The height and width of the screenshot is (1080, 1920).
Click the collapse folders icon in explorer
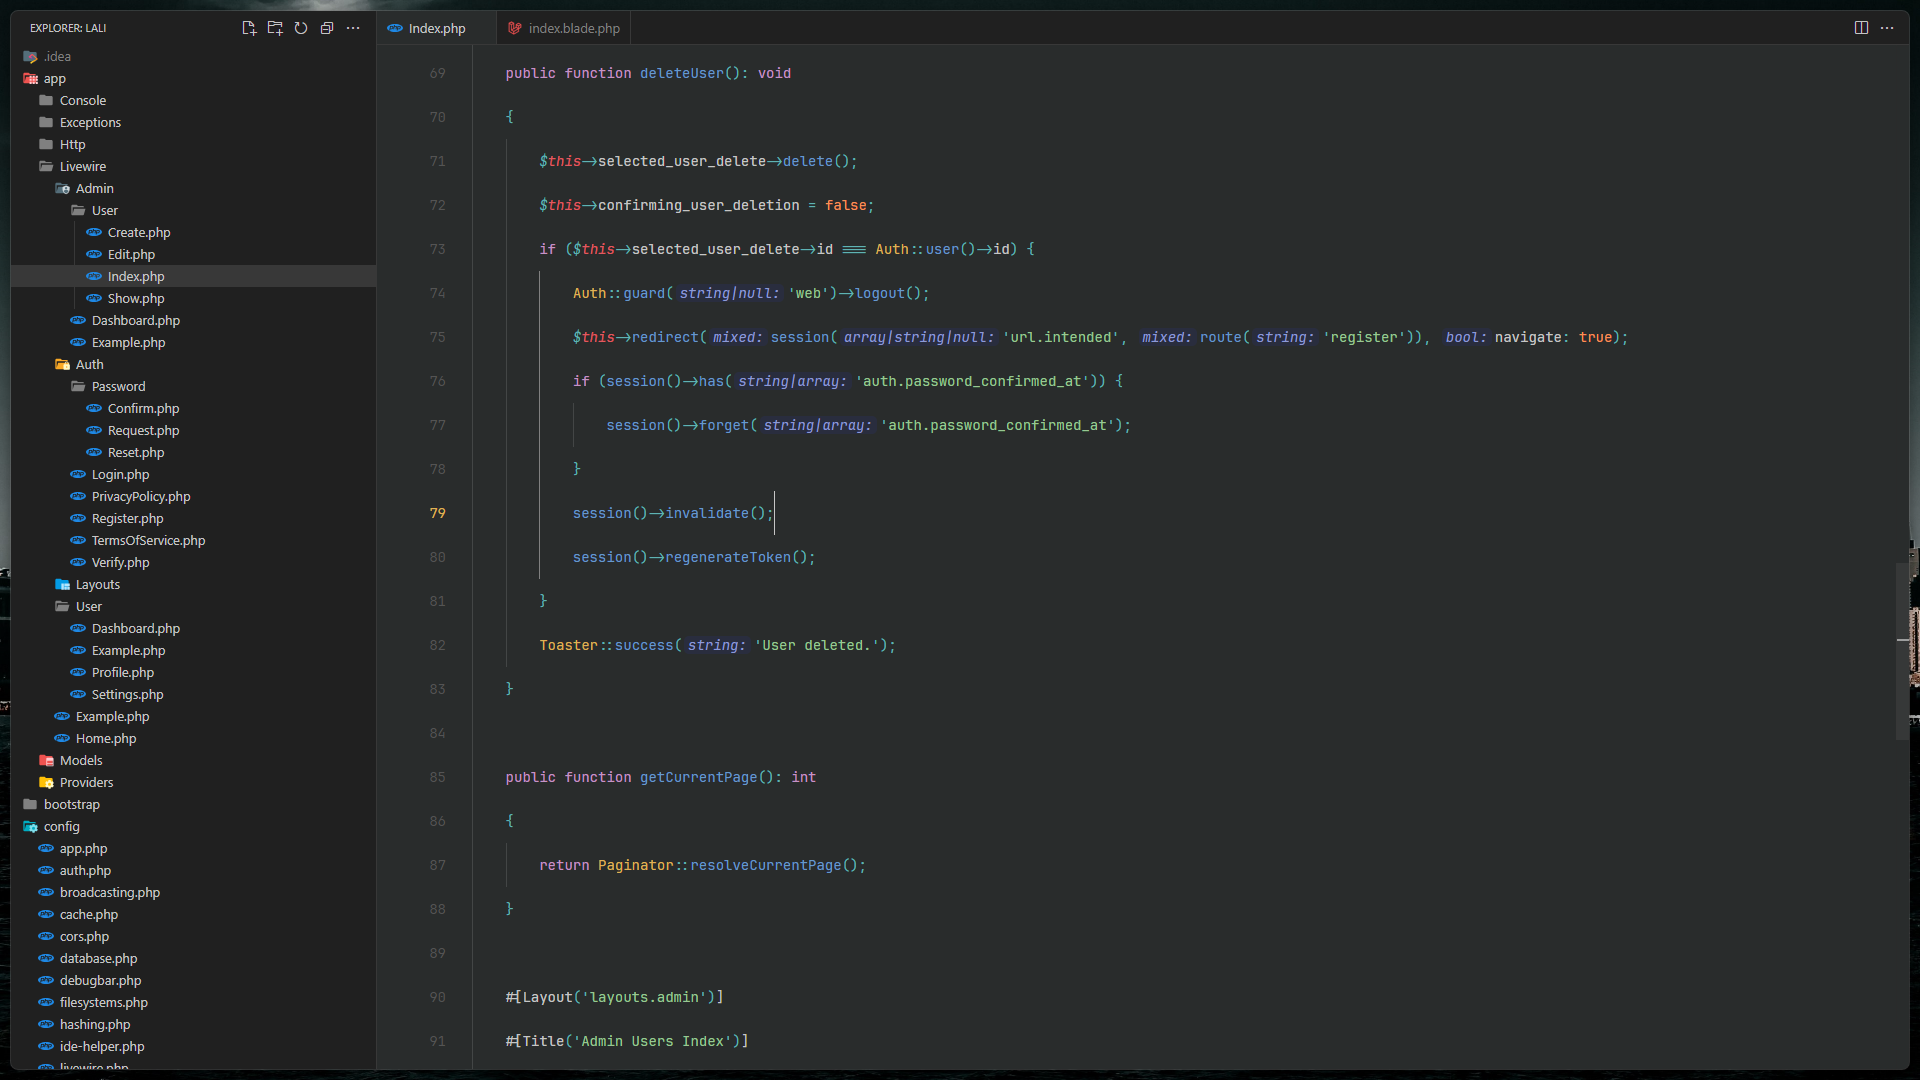click(x=326, y=28)
